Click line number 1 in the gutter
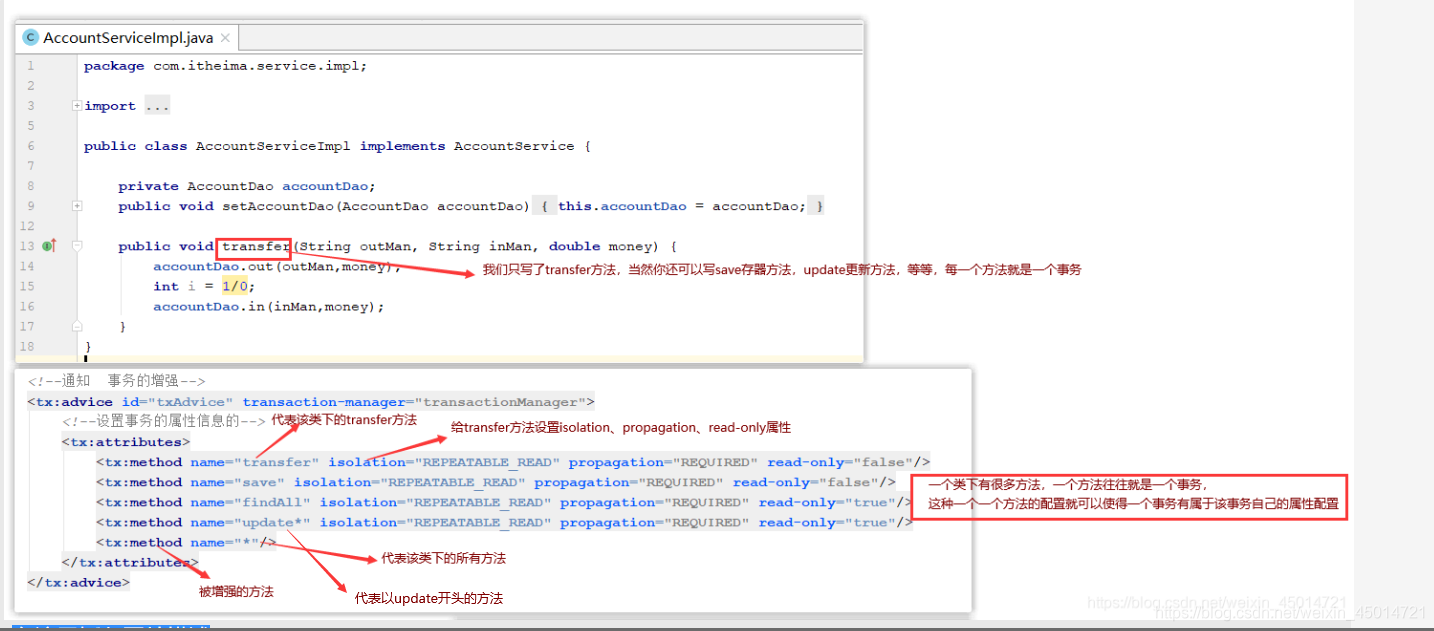Image resolution: width=1434 pixels, height=631 pixels. [30, 66]
